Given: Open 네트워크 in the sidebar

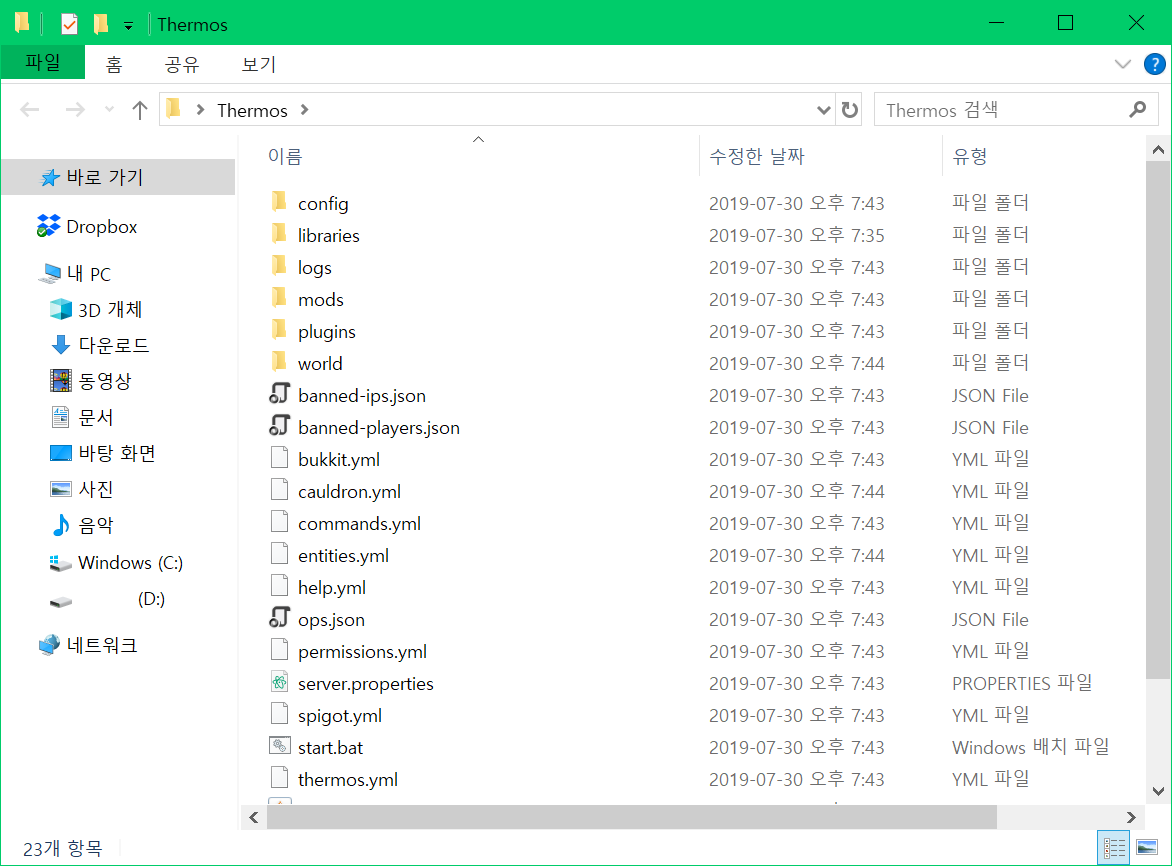Looking at the screenshot, I should (x=88, y=645).
